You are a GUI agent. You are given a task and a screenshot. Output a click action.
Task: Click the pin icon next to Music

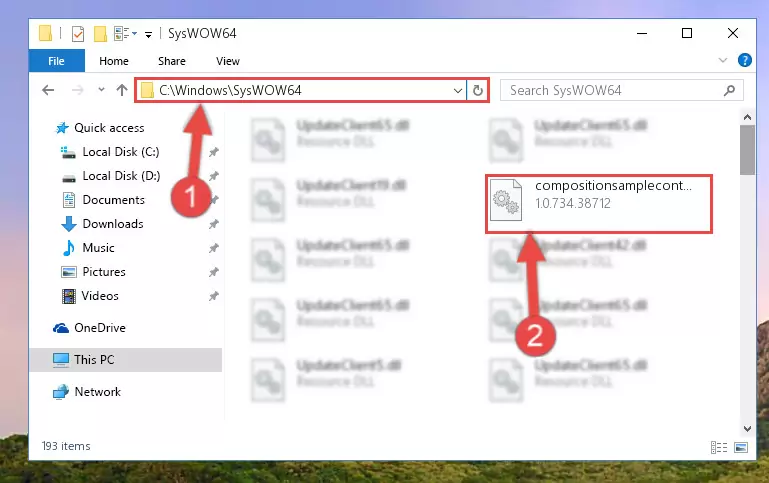coord(213,248)
